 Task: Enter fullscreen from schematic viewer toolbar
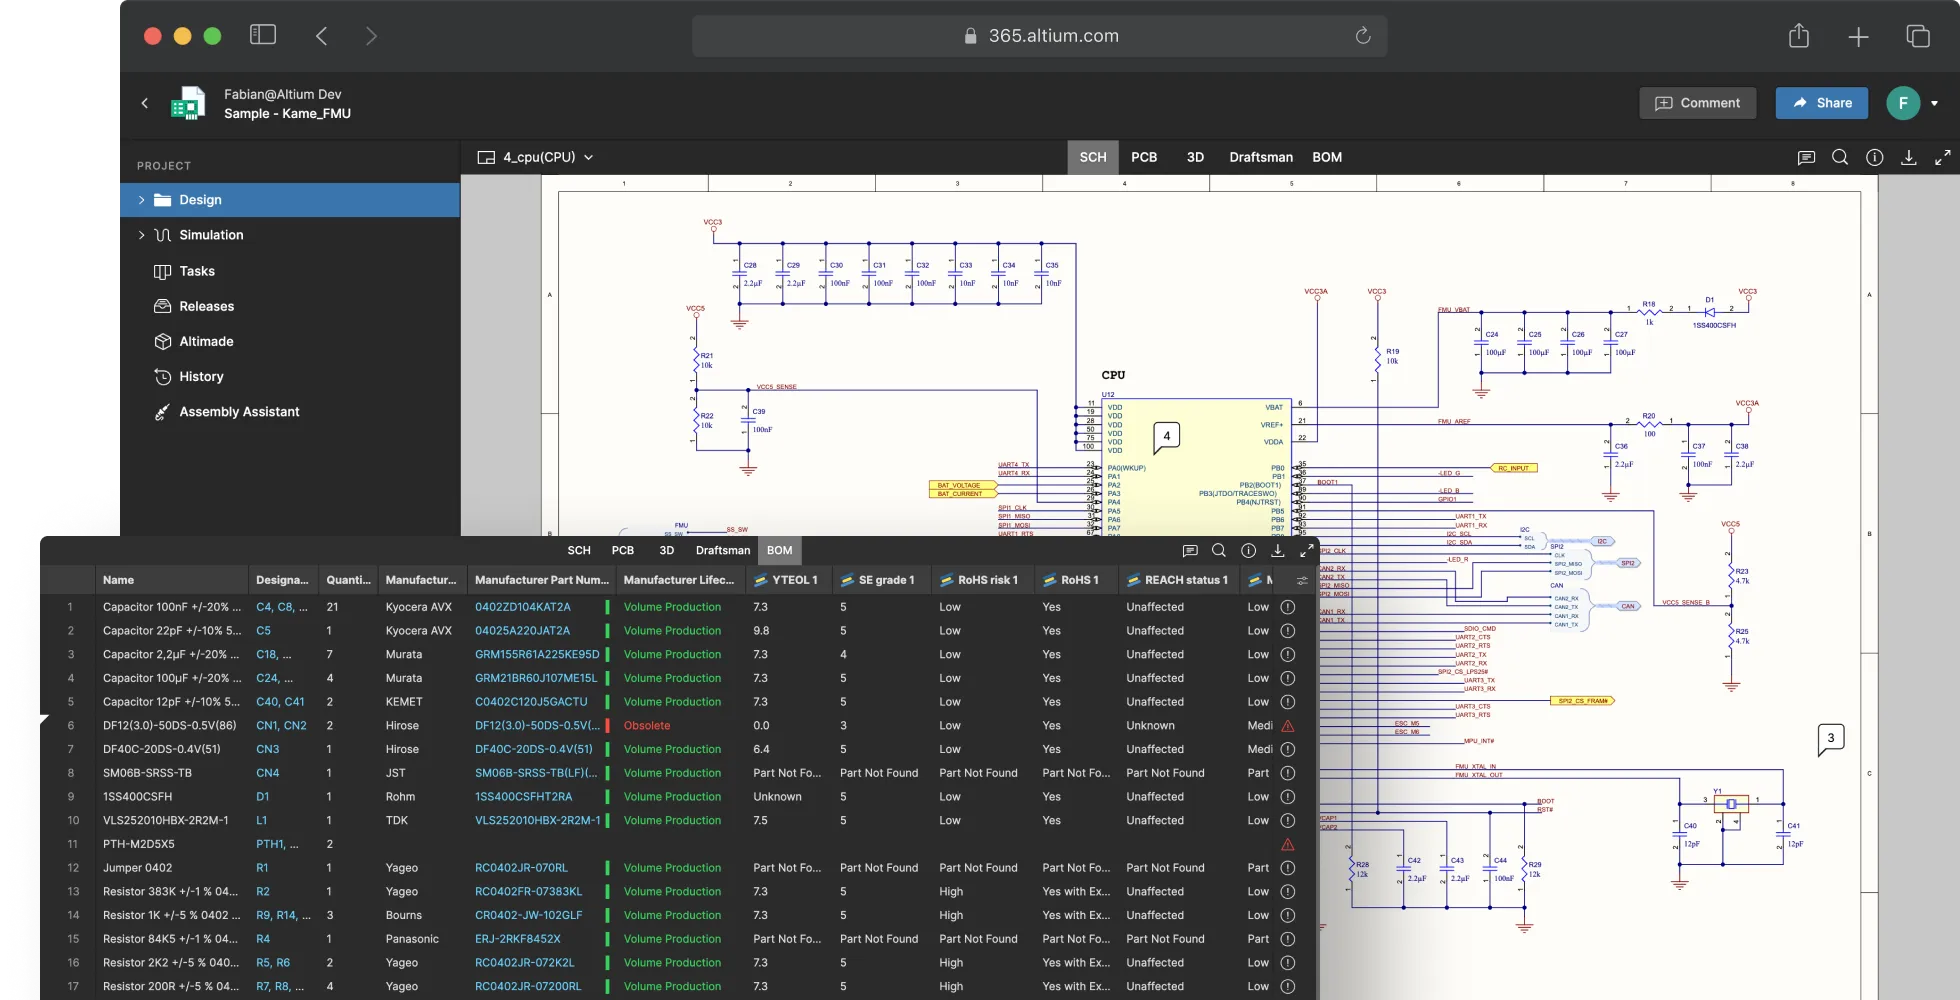tap(1942, 157)
